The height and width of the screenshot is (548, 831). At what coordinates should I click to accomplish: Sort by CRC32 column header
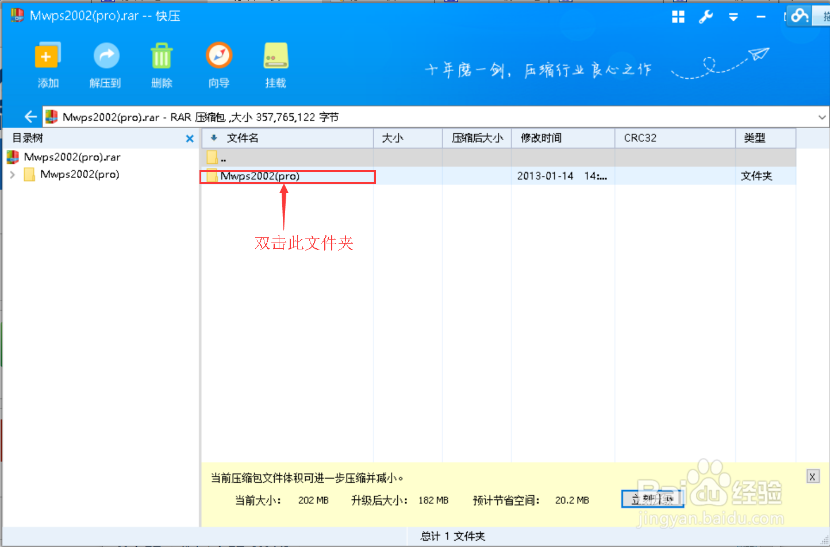tap(675, 138)
